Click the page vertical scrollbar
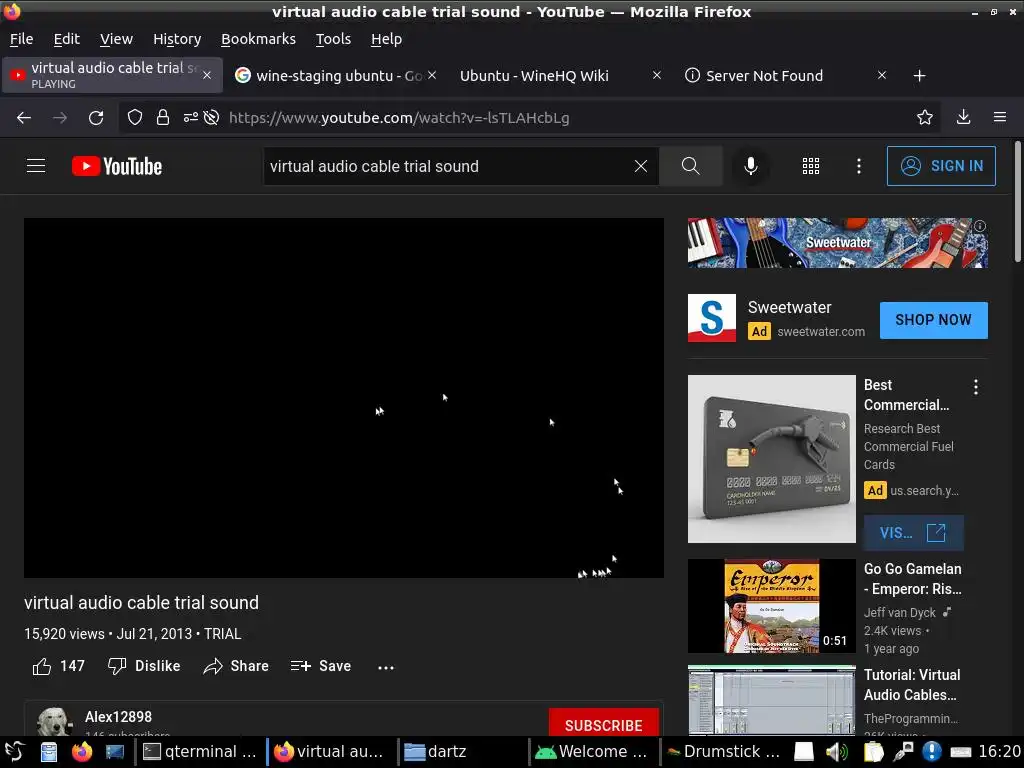Viewport: 1024px width, 768px height. (1017, 202)
